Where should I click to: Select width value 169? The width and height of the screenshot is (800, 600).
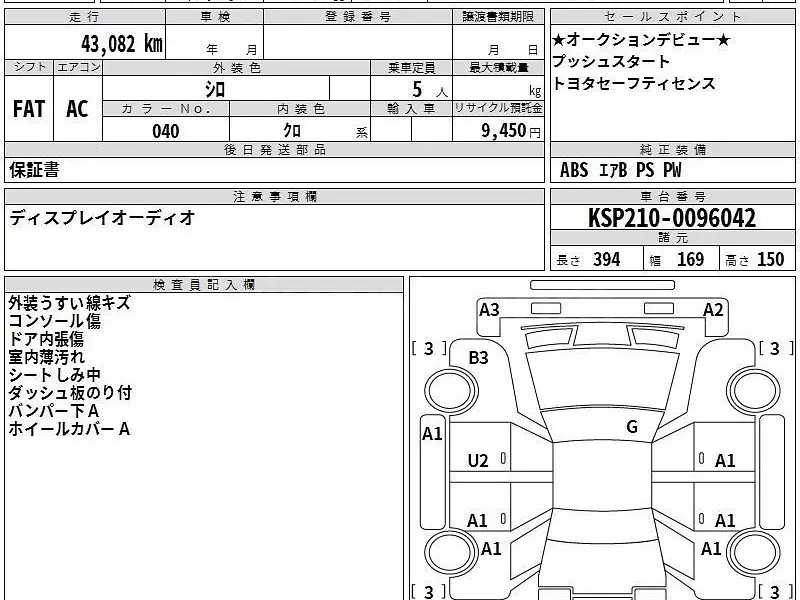coord(690,259)
